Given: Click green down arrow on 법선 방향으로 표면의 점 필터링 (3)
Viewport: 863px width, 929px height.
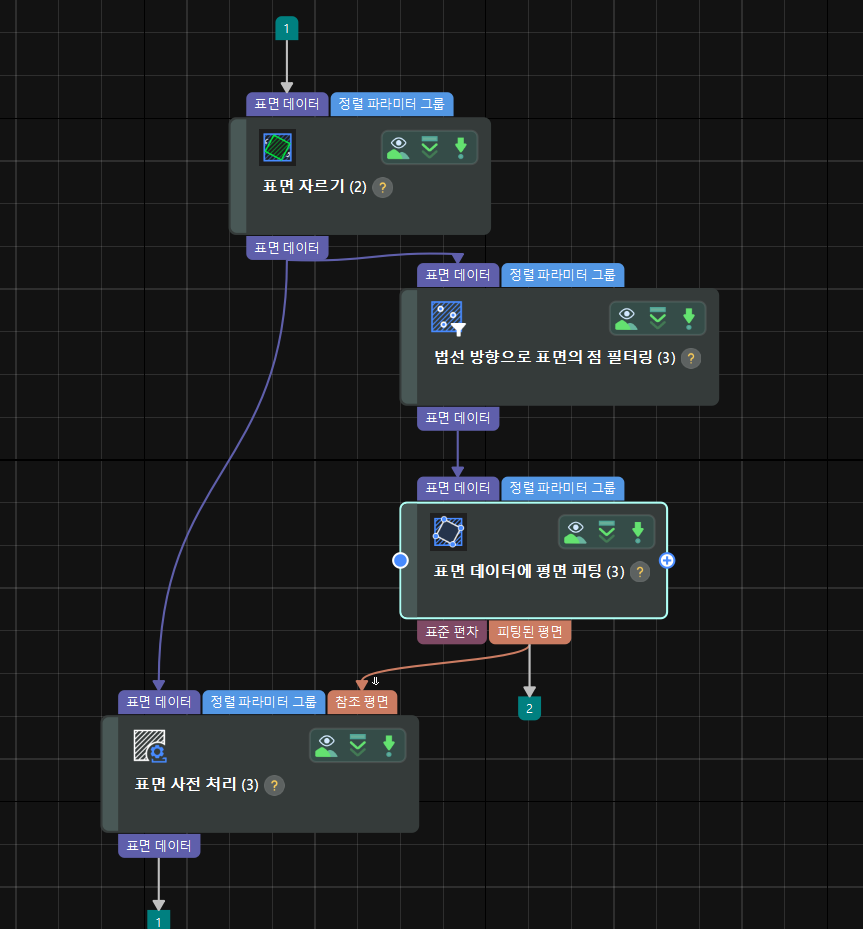Looking at the screenshot, I should 688,318.
